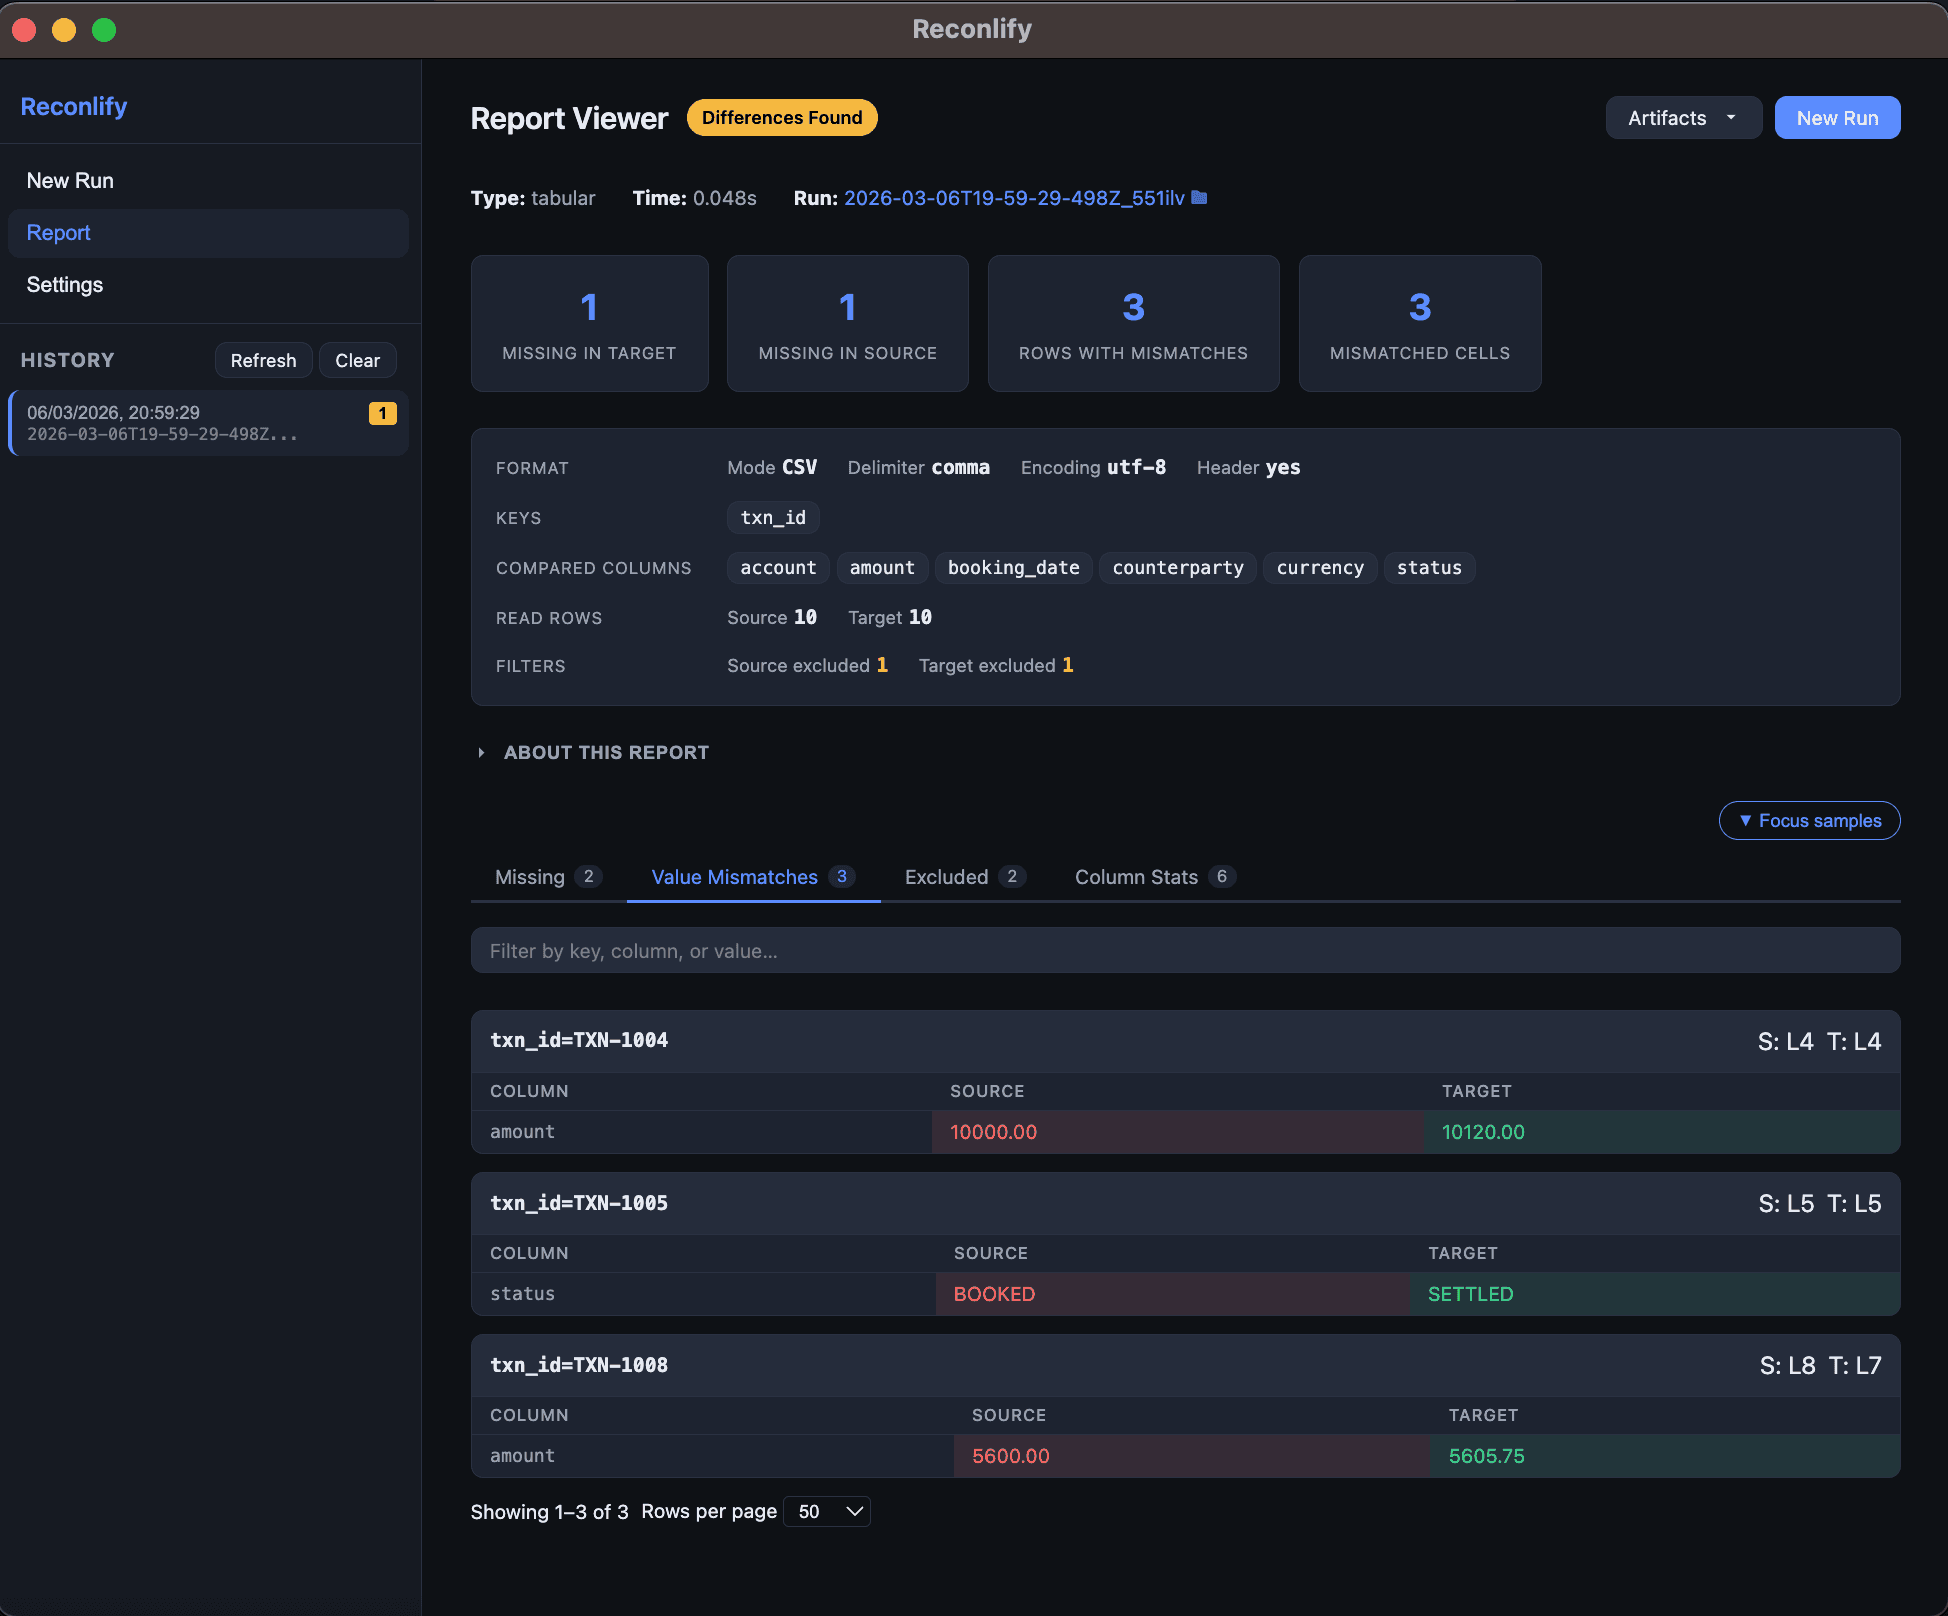This screenshot has width=1948, height=1616.
Task: Click the Artifacts dropdown caret
Action: [1731, 118]
